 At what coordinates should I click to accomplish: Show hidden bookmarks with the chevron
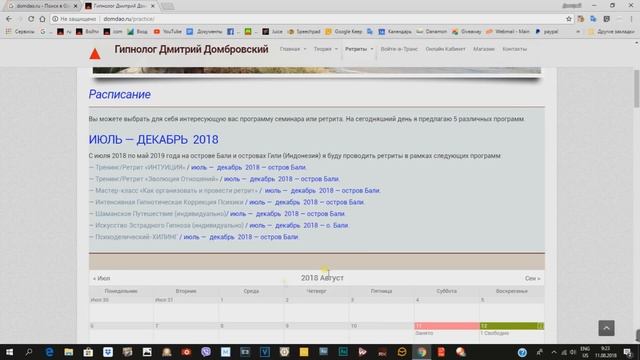click(578, 31)
